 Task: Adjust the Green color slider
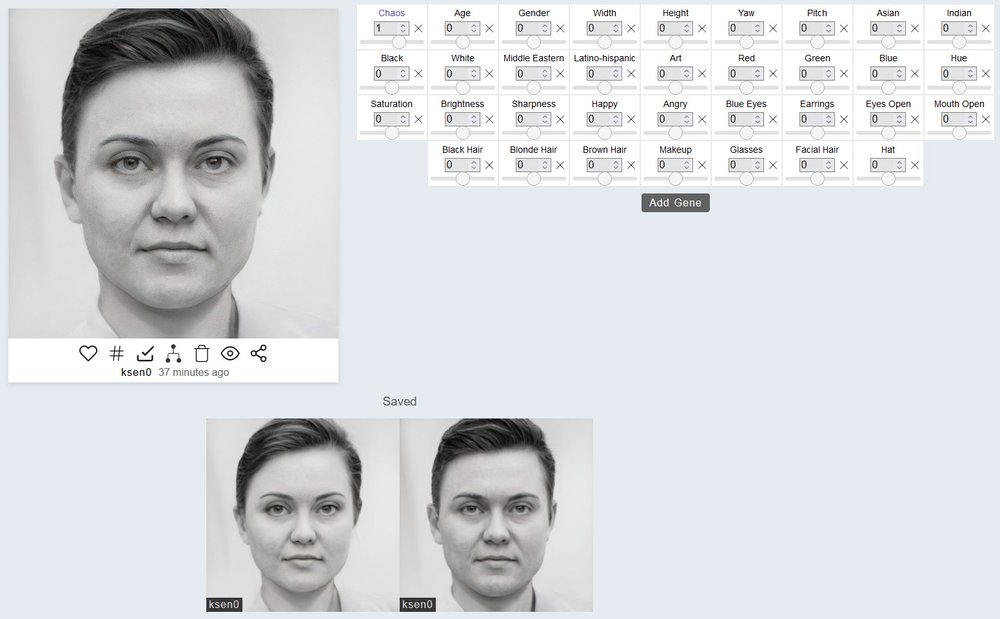point(817,88)
